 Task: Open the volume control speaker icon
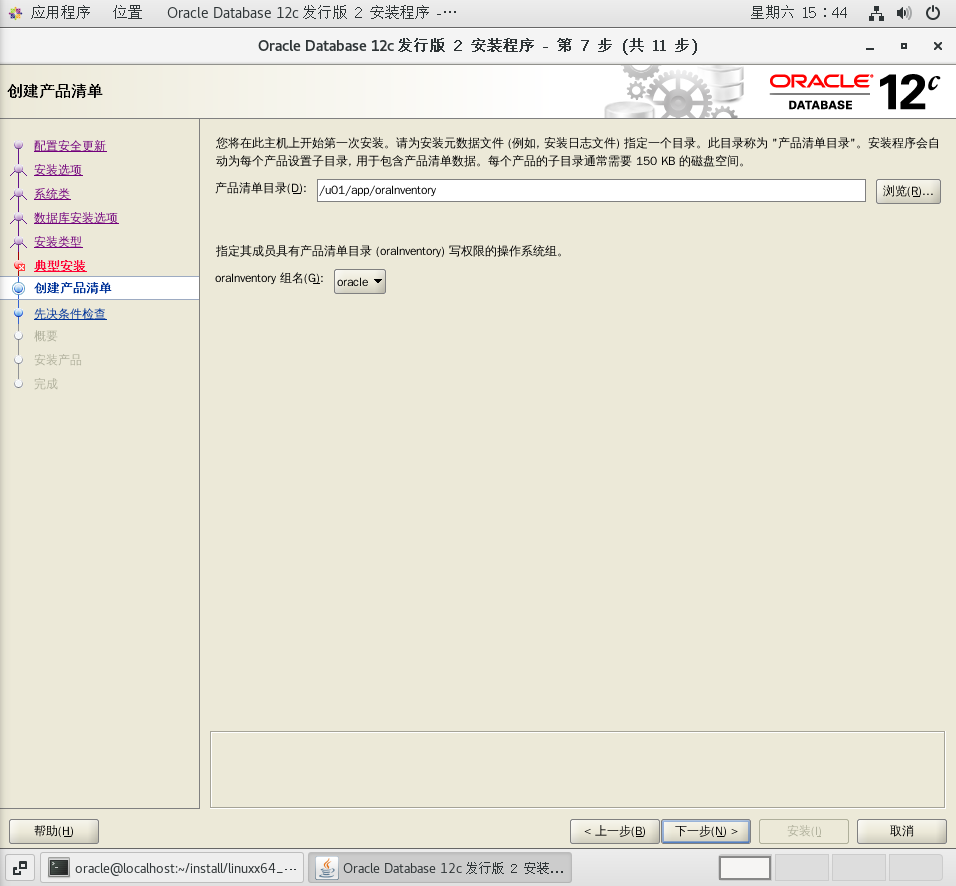pos(904,13)
